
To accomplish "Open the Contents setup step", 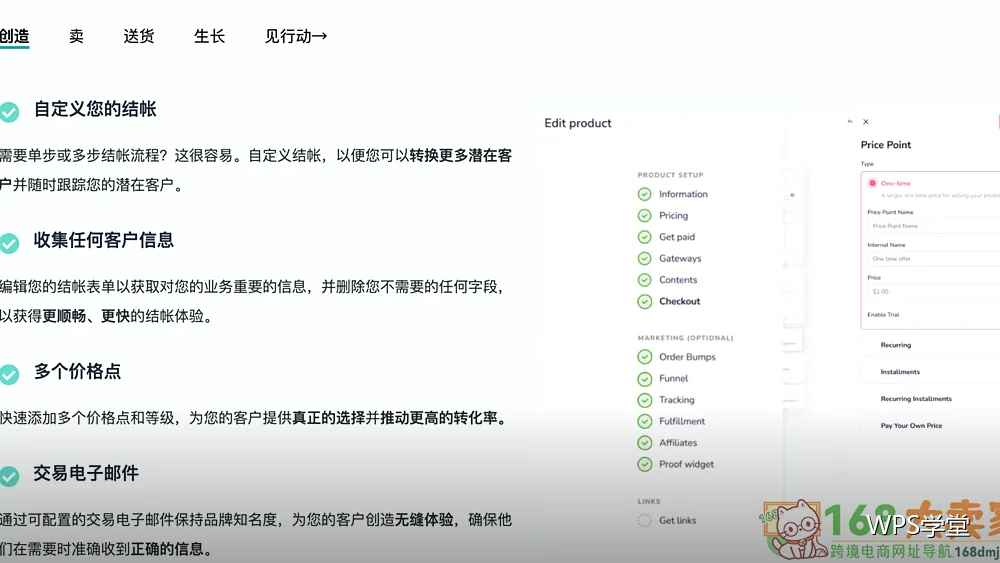I will click(x=678, y=280).
